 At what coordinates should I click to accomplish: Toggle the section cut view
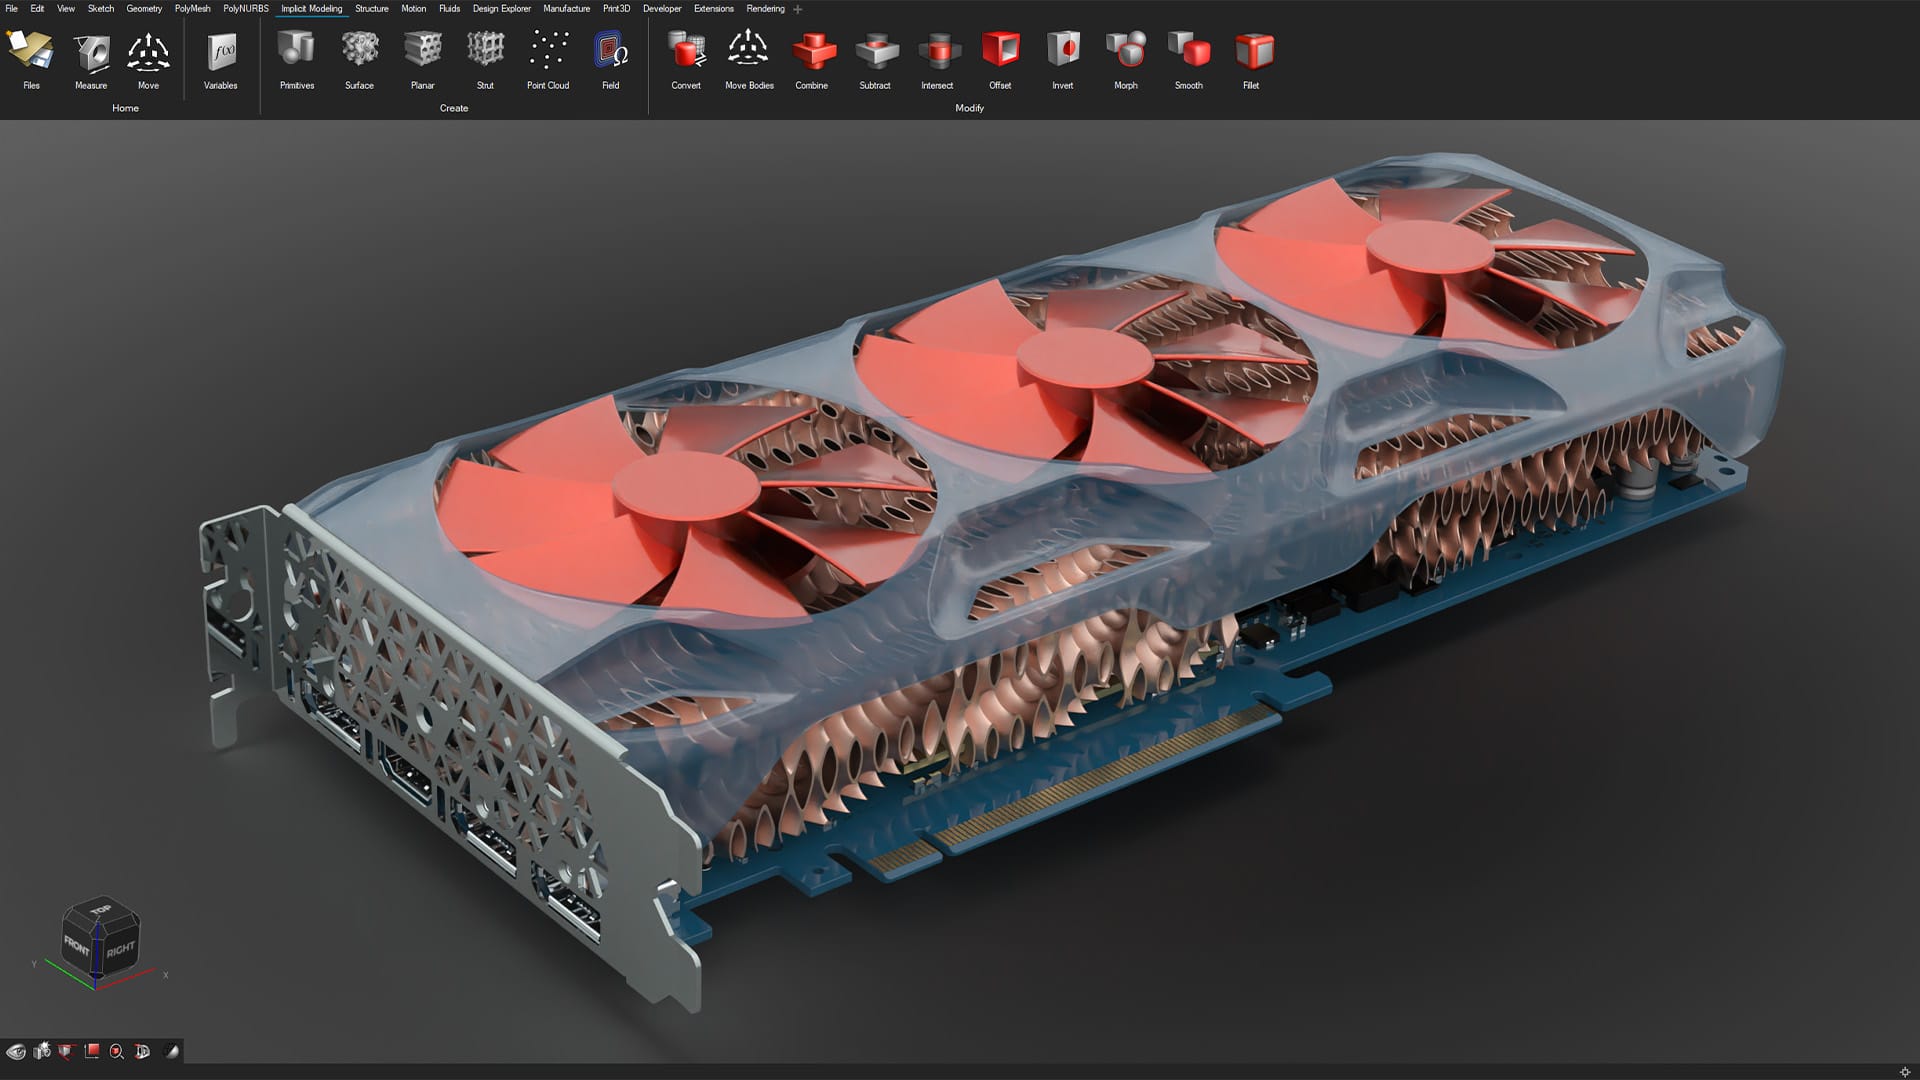click(x=65, y=1051)
